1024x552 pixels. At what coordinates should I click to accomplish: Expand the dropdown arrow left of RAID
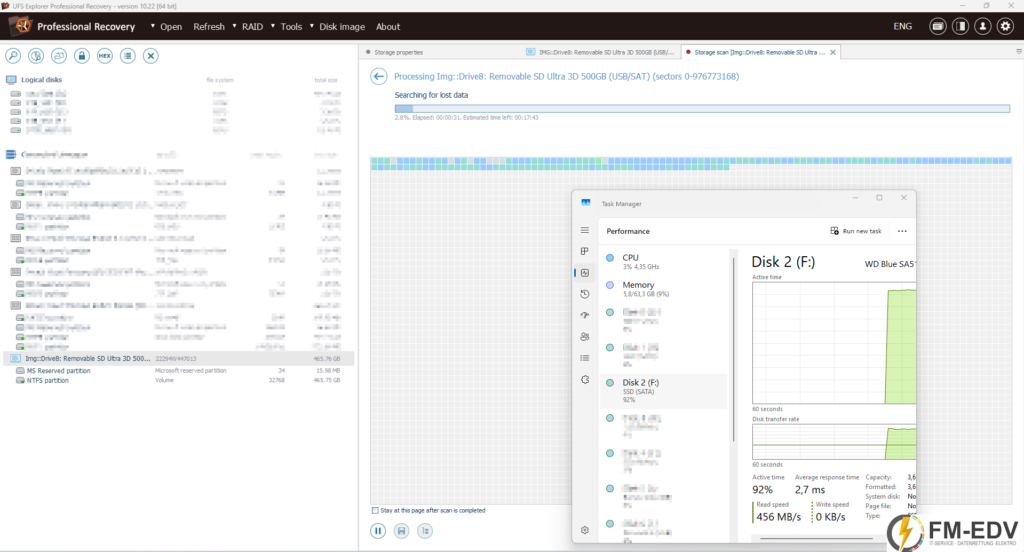tap(234, 26)
